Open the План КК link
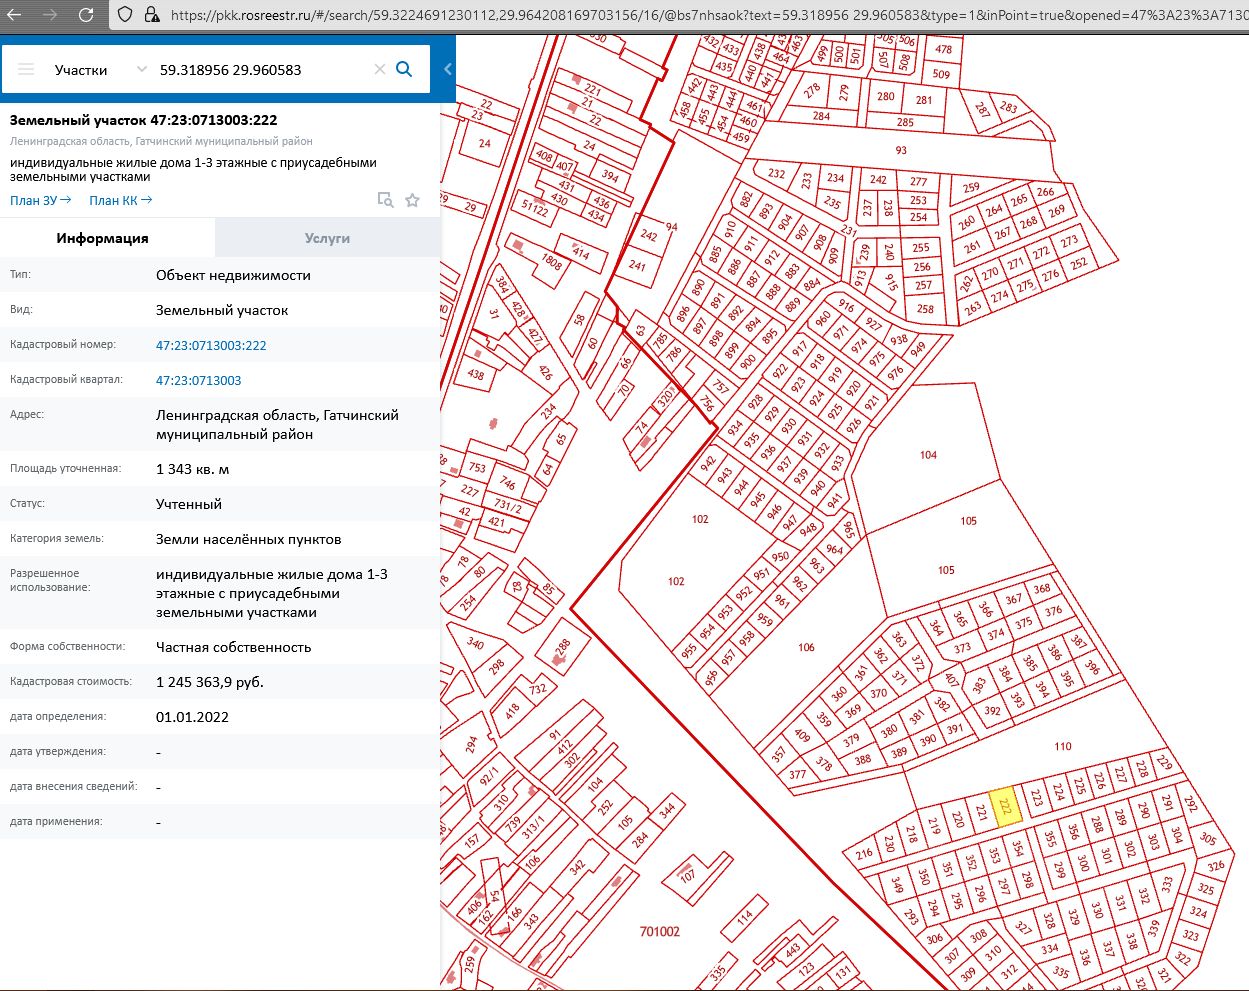 pos(120,201)
